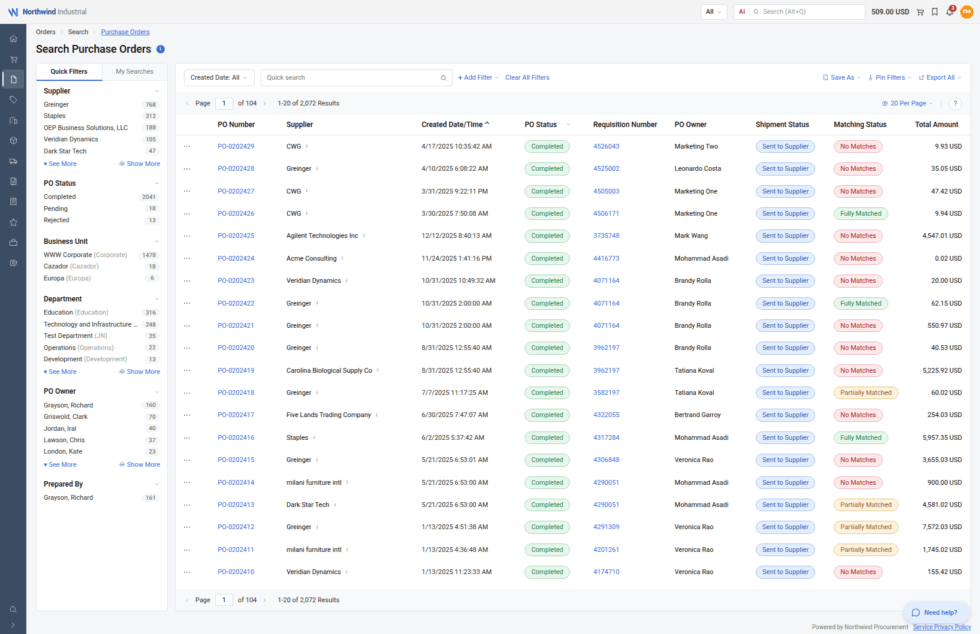The image size is (980, 634).
Task: Go to next page arrow at top
Action: point(264,104)
